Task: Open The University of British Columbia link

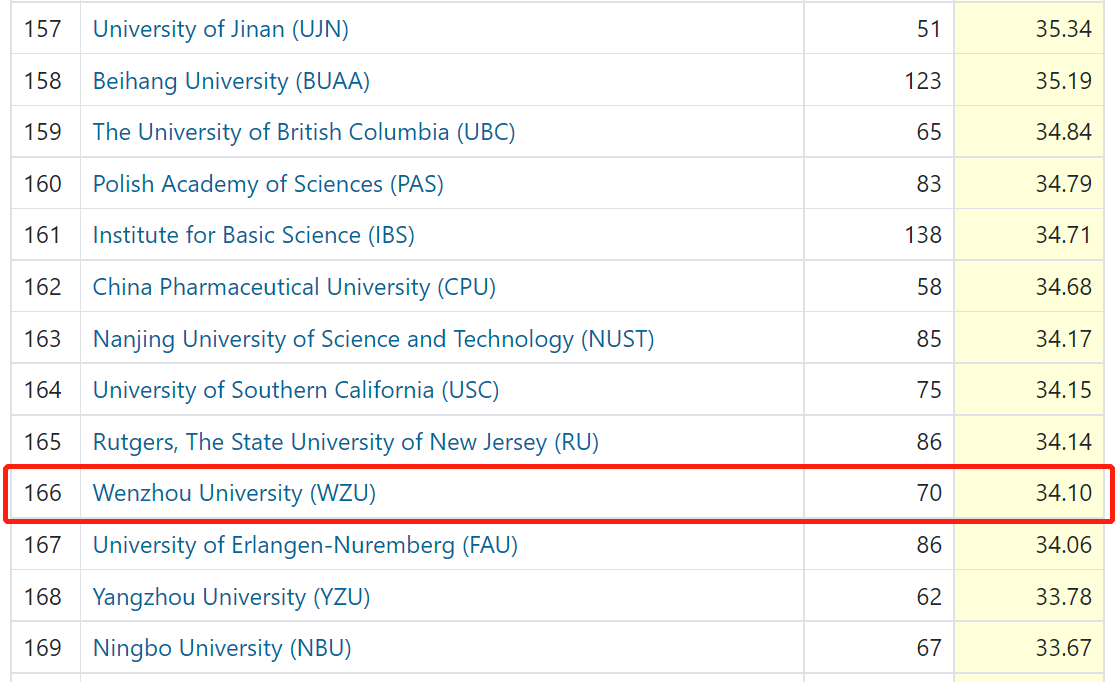Action: pos(303,132)
